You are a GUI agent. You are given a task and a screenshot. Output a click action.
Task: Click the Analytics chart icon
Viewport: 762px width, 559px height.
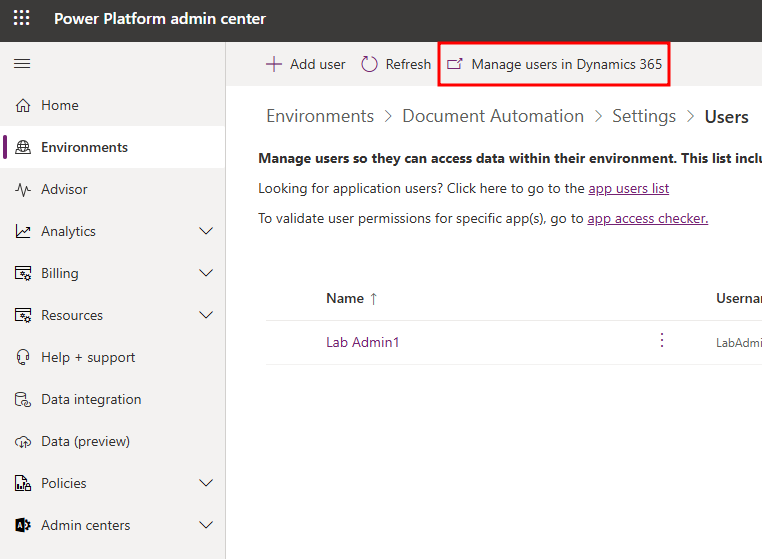(23, 231)
